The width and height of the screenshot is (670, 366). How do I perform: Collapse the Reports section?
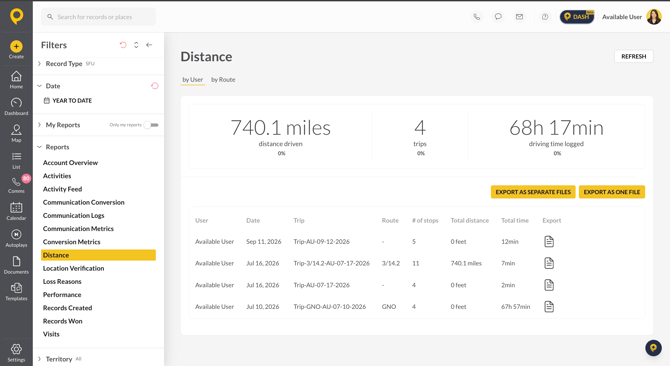click(x=39, y=147)
